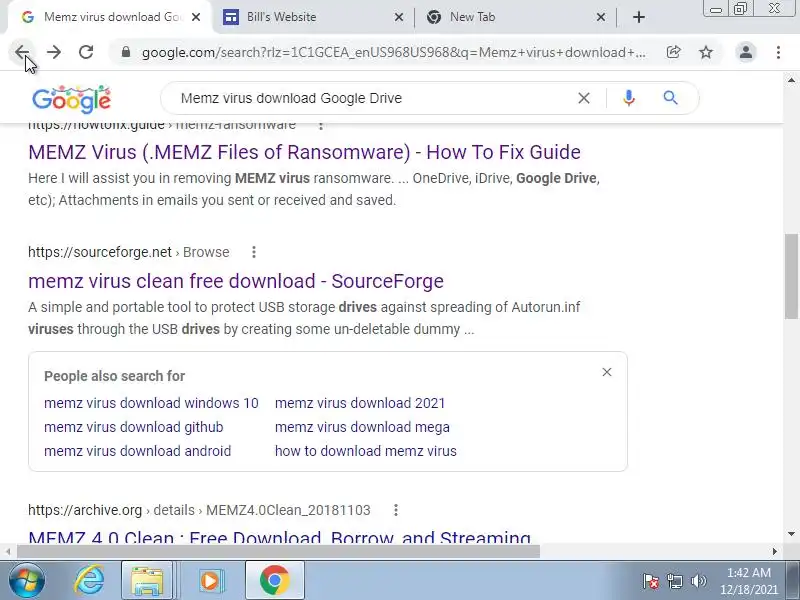Open options for the howtofix.guide result

tap(320, 126)
